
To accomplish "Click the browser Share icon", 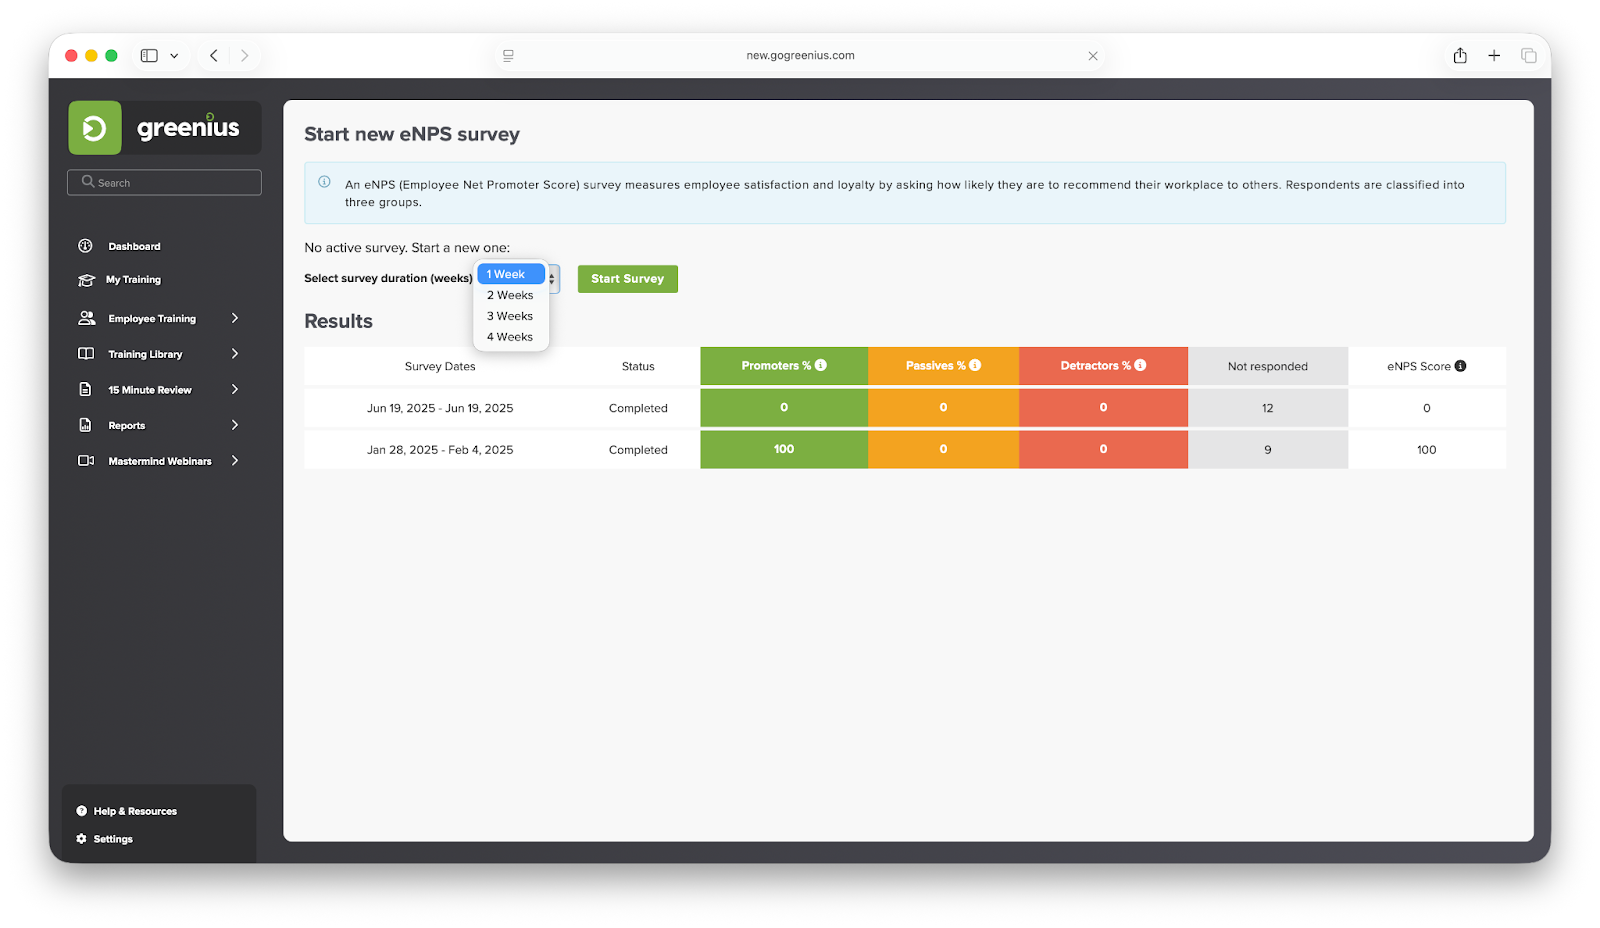I will pyautogui.click(x=1460, y=55).
